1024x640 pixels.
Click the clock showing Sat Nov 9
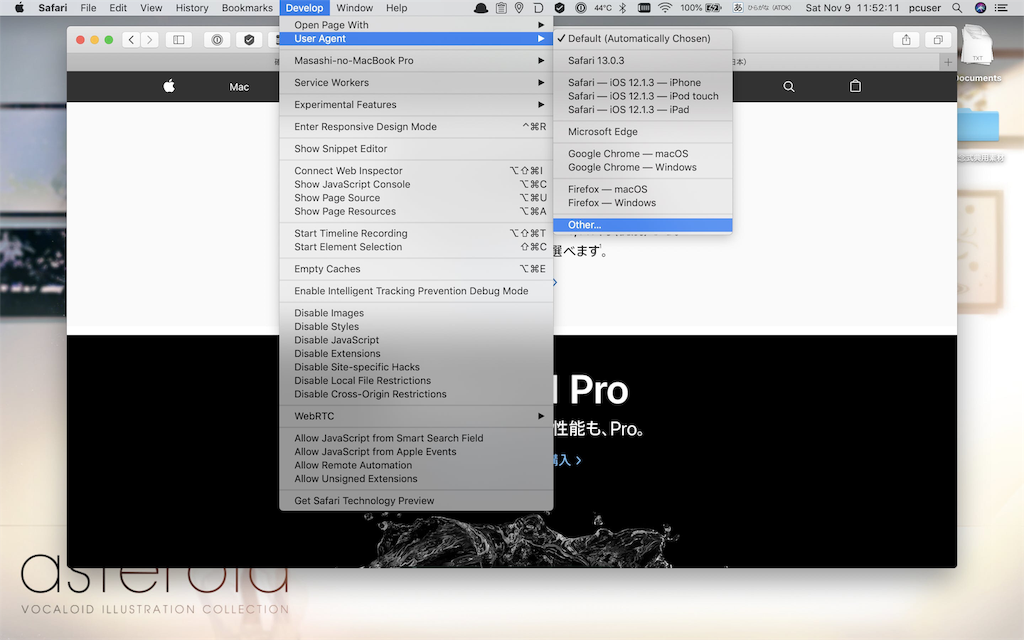pyautogui.click(x=852, y=8)
